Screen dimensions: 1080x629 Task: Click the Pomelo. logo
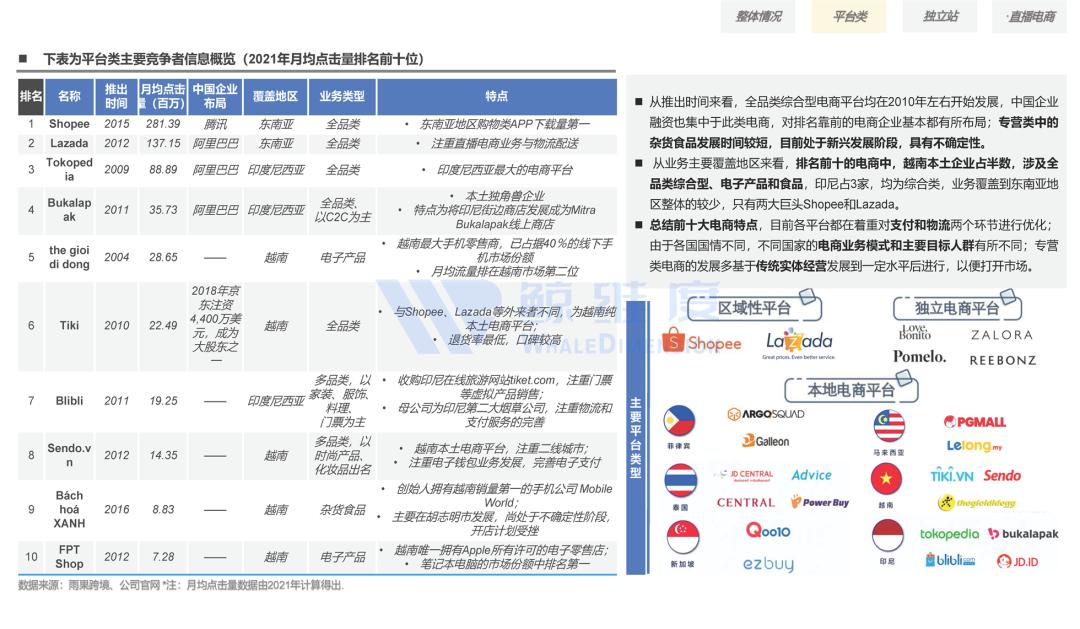pos(920,356)
